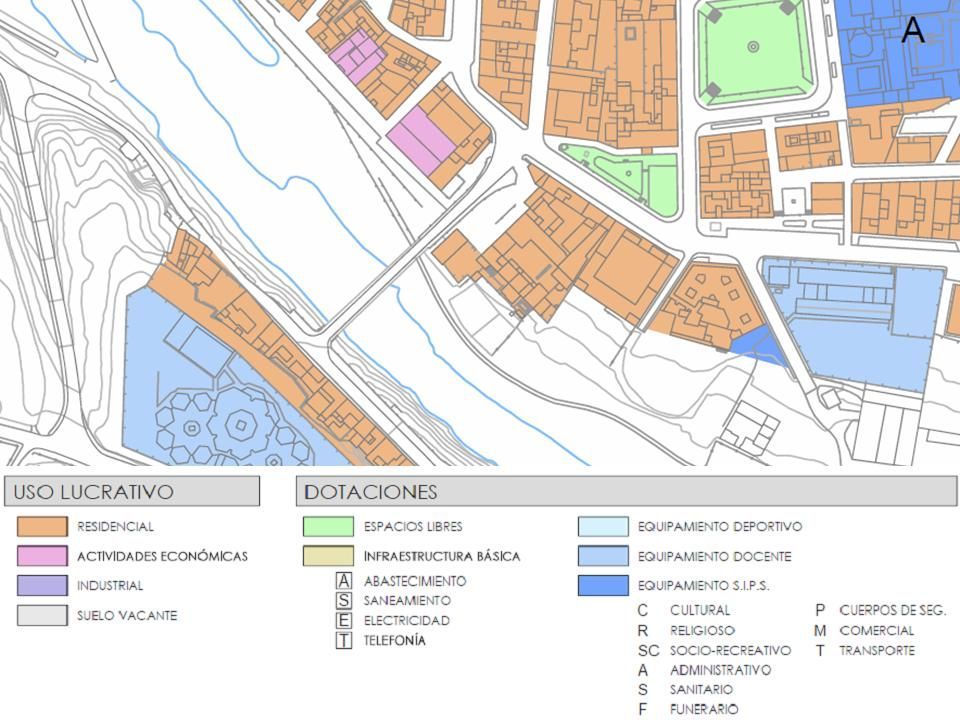
Task: Pick the Equipamiento S.I.P.S. blue swatch
Action: coord(603,586)
